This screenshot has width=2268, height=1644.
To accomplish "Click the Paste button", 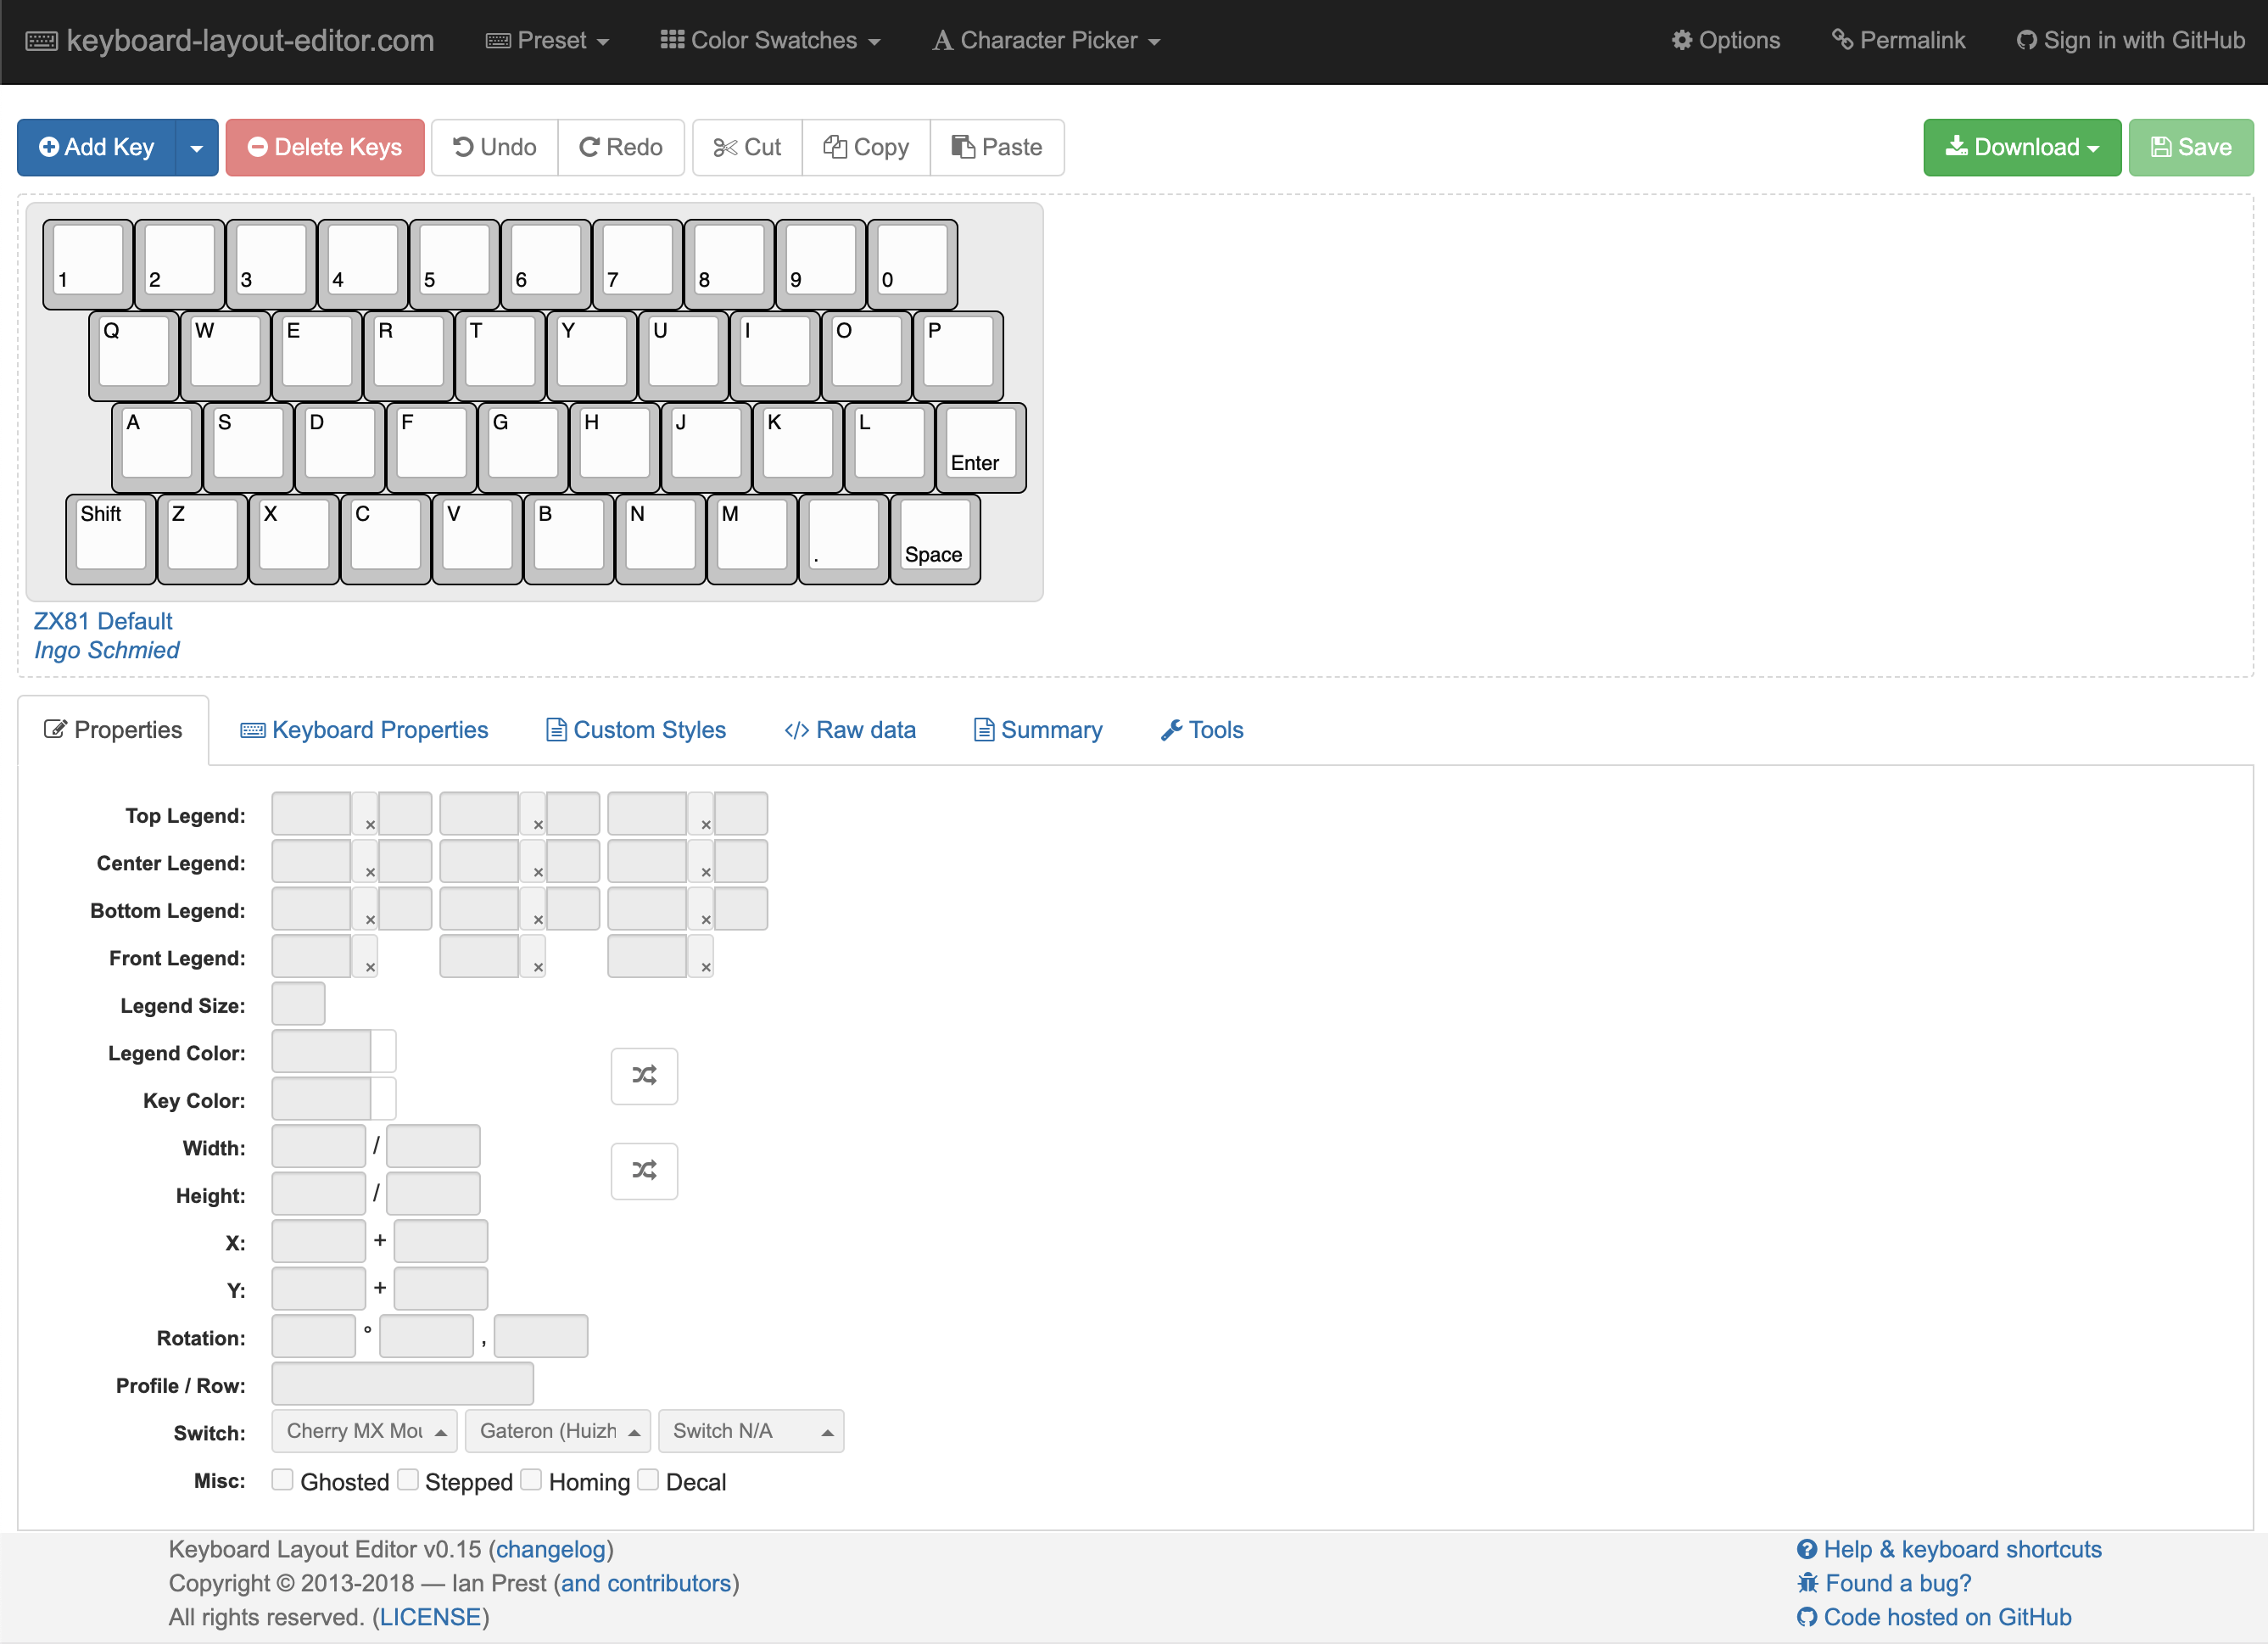I will pyautogui.click(x=996, y=148).
